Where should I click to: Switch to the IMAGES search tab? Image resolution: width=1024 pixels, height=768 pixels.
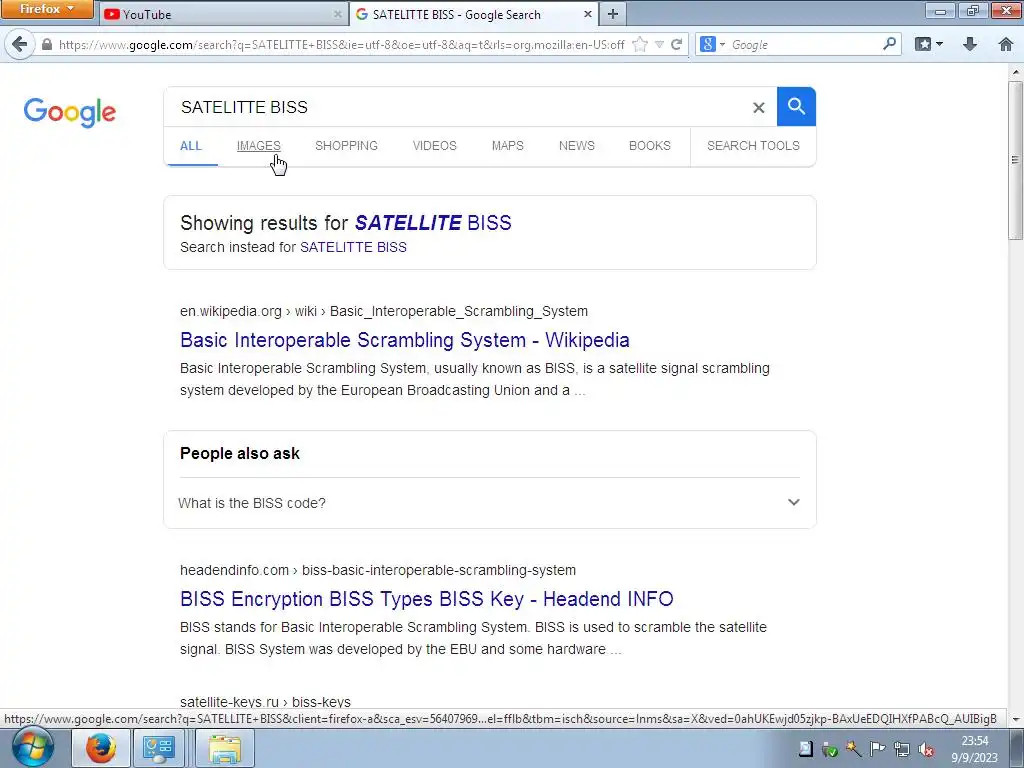(x=259, y=146)
